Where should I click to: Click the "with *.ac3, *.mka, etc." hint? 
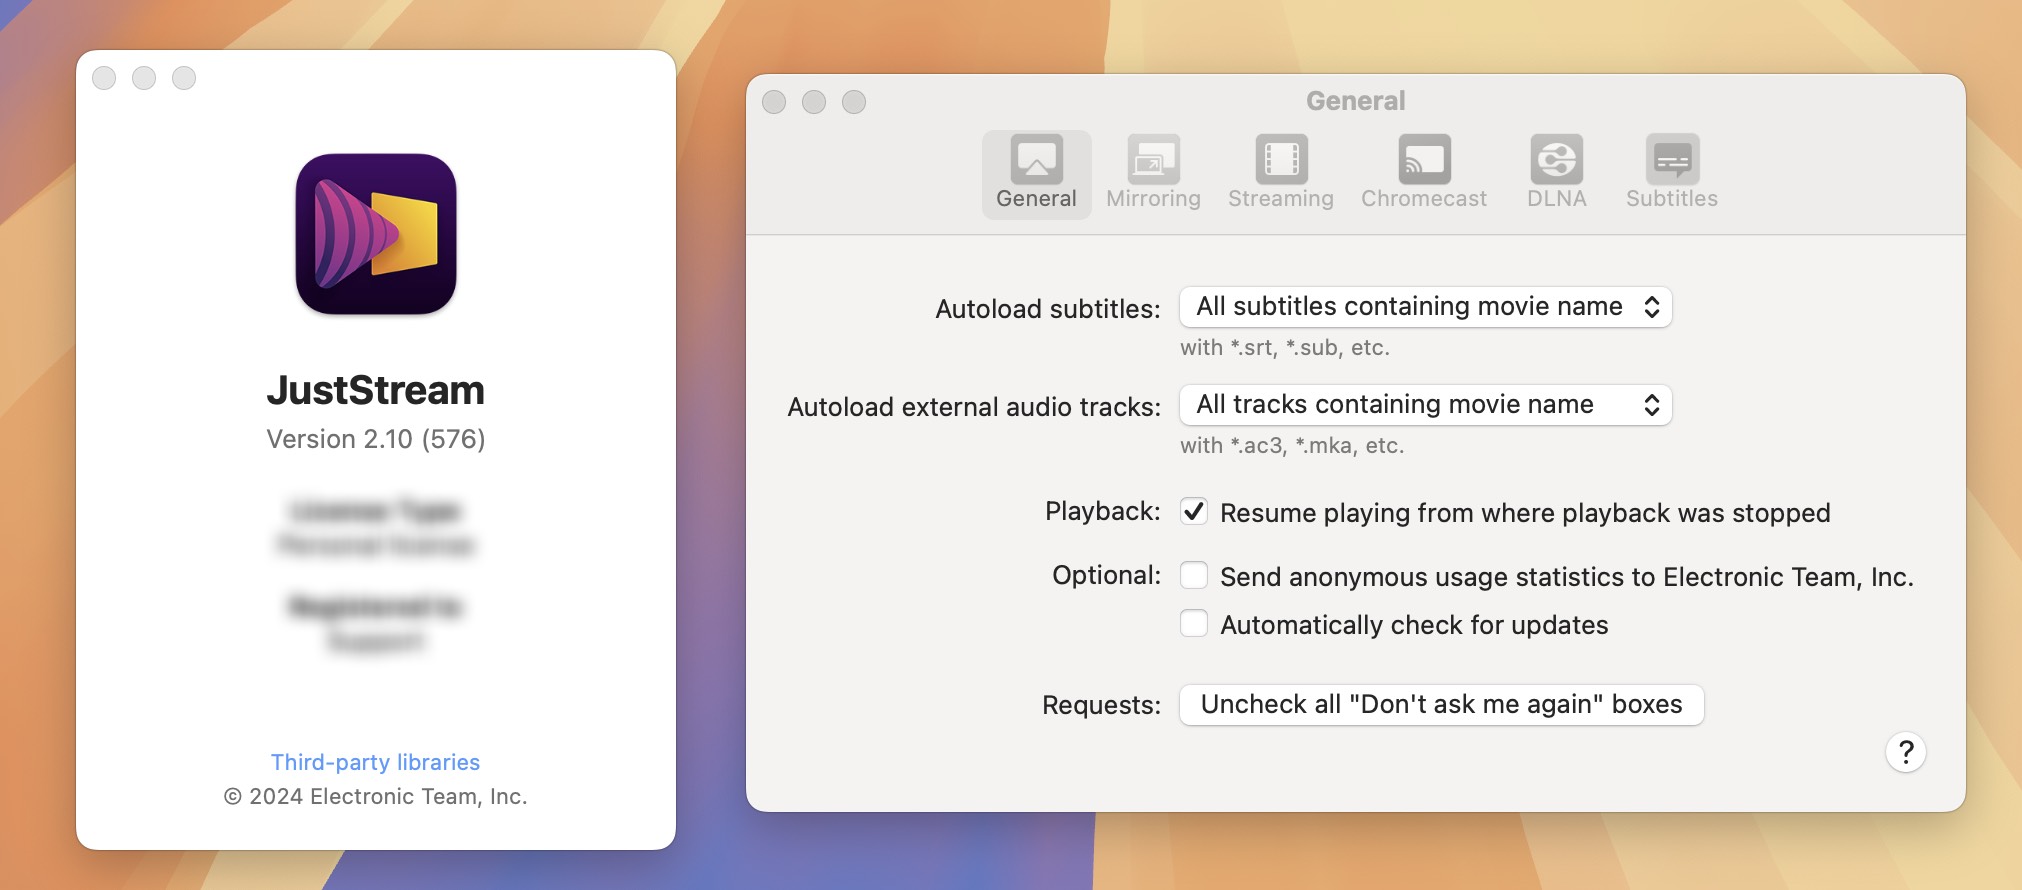coord(1292,446)
